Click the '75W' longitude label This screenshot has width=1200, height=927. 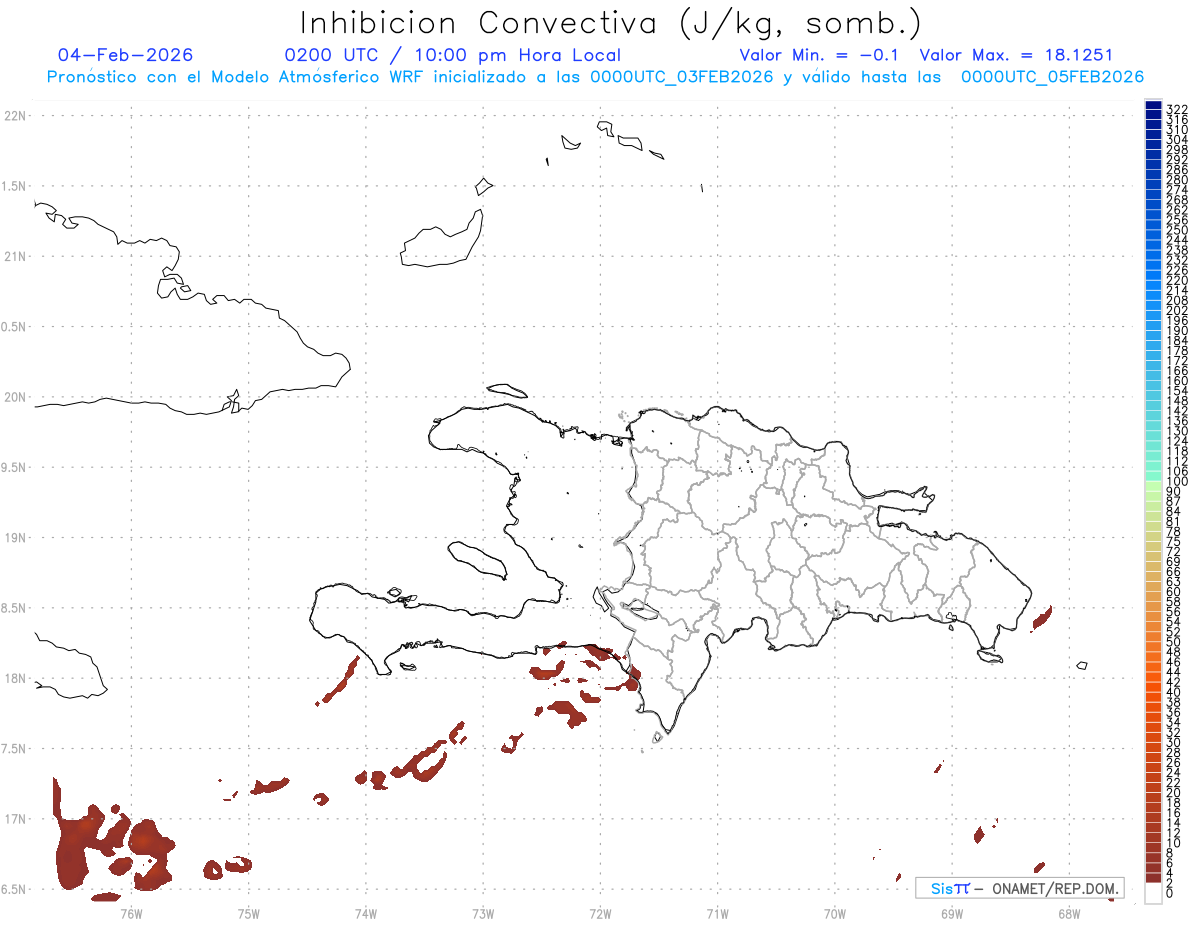click(x=248, y=913)
